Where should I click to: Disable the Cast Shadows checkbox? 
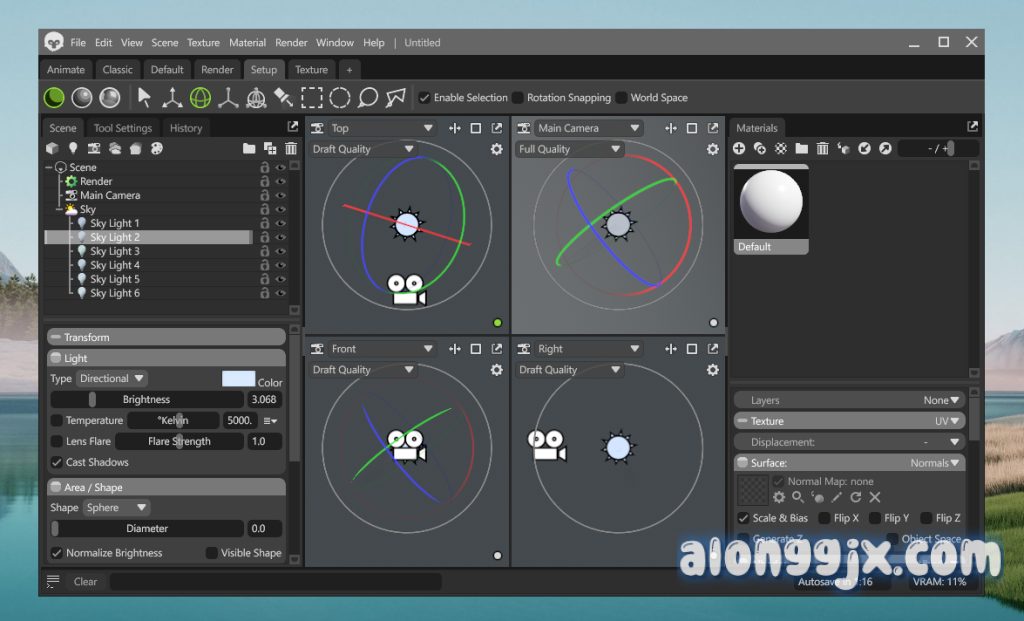pos(57,462)
